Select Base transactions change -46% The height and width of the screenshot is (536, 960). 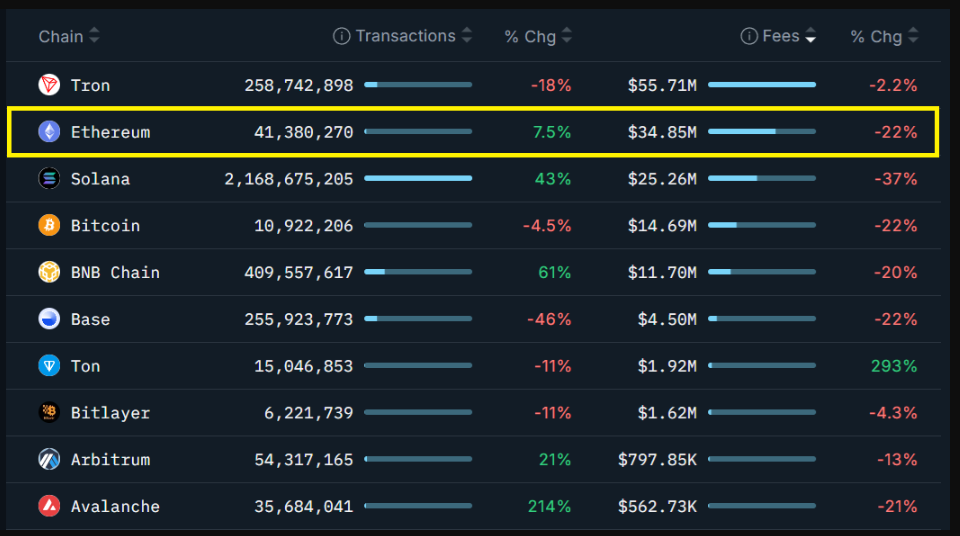pyautogui.click(x=549, y=320)
